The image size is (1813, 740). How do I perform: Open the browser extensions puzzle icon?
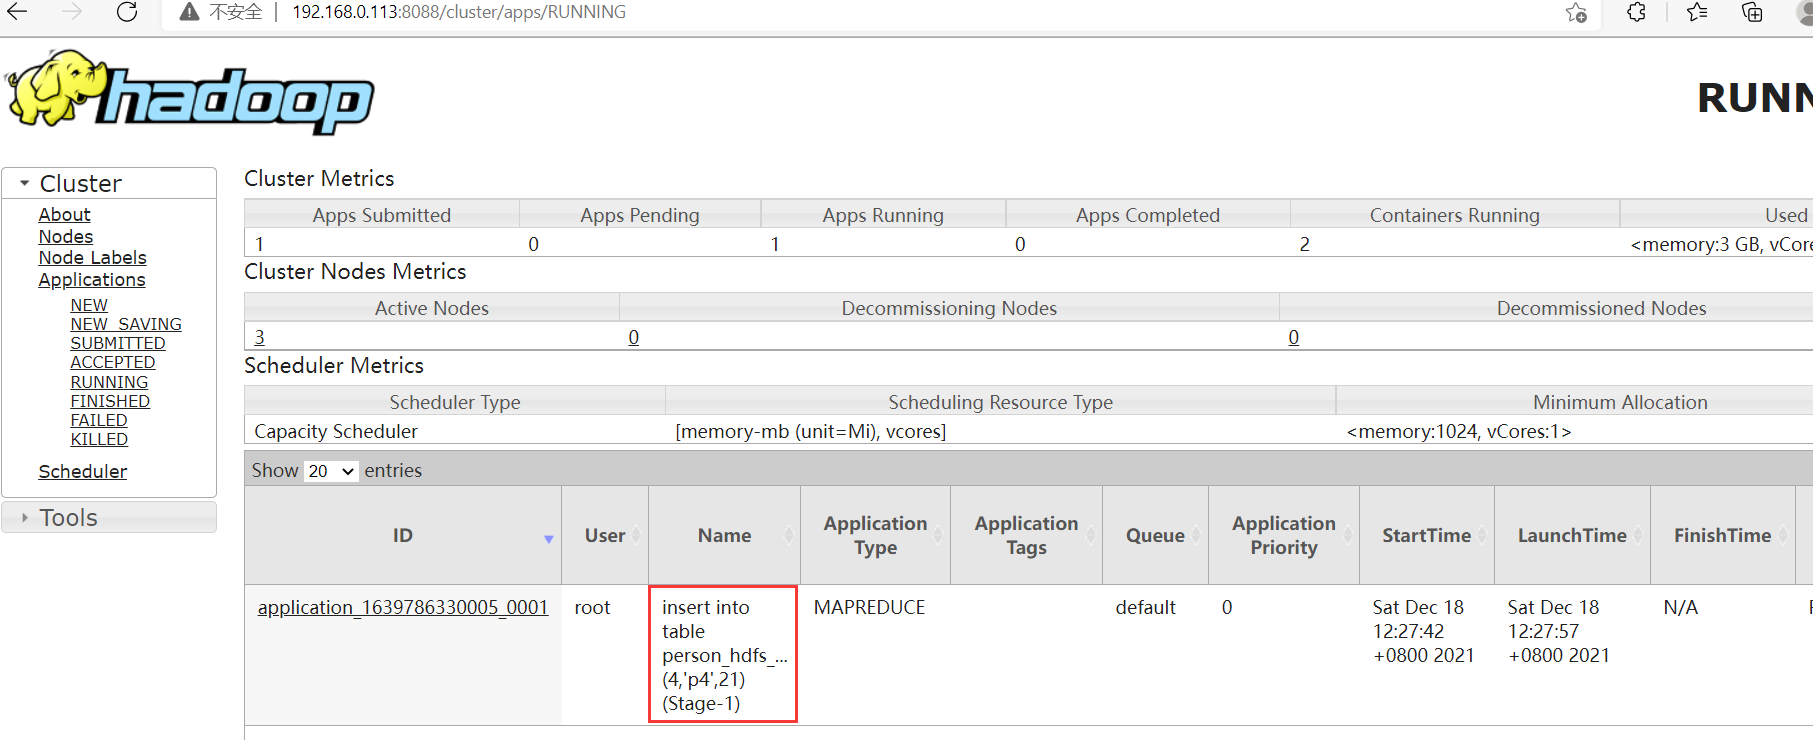(x=1637, y=12)
